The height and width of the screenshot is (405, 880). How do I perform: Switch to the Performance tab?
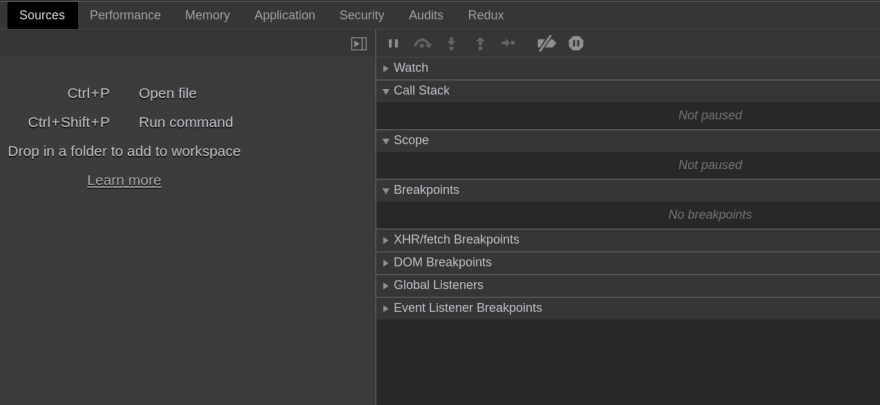(x=125, y=15)
